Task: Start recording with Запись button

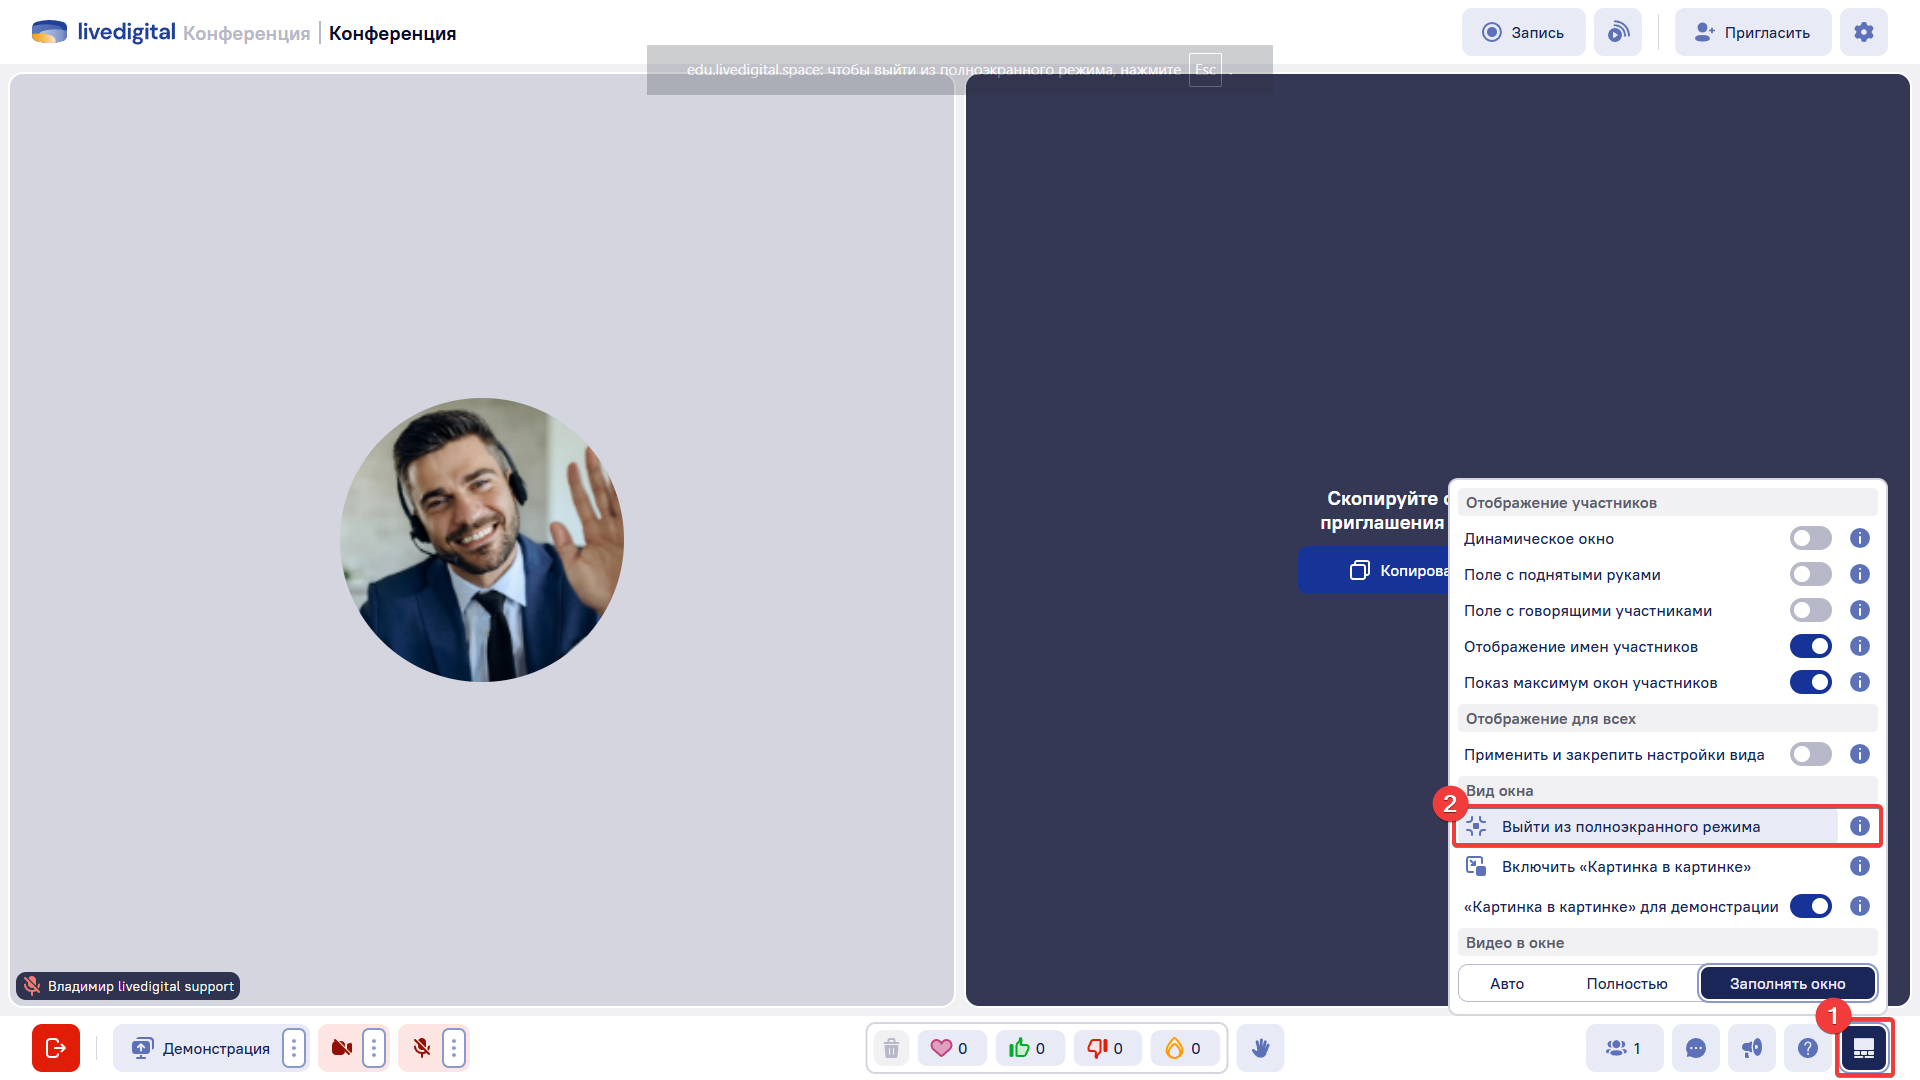Action: [1523, 32]
